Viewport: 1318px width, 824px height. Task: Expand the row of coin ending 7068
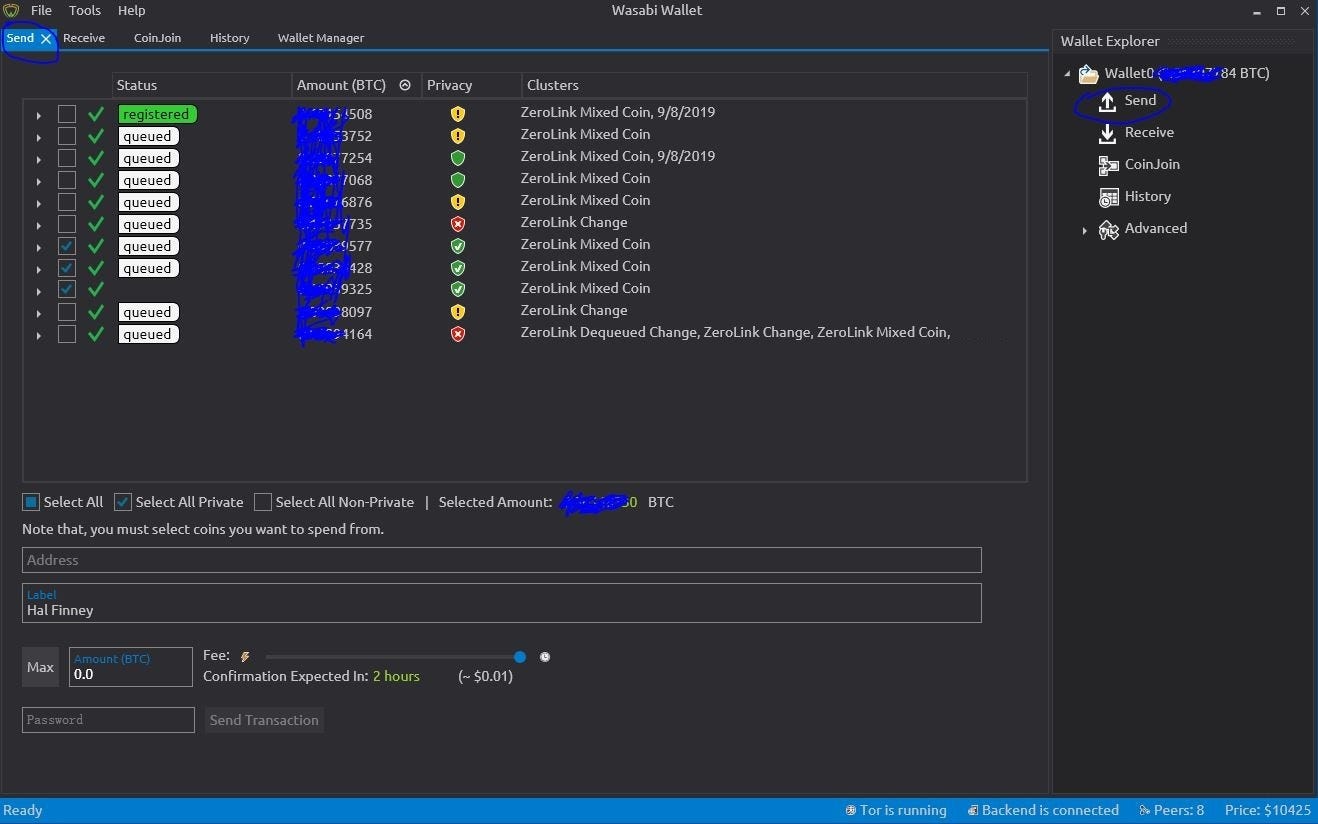tap(38, 181)
